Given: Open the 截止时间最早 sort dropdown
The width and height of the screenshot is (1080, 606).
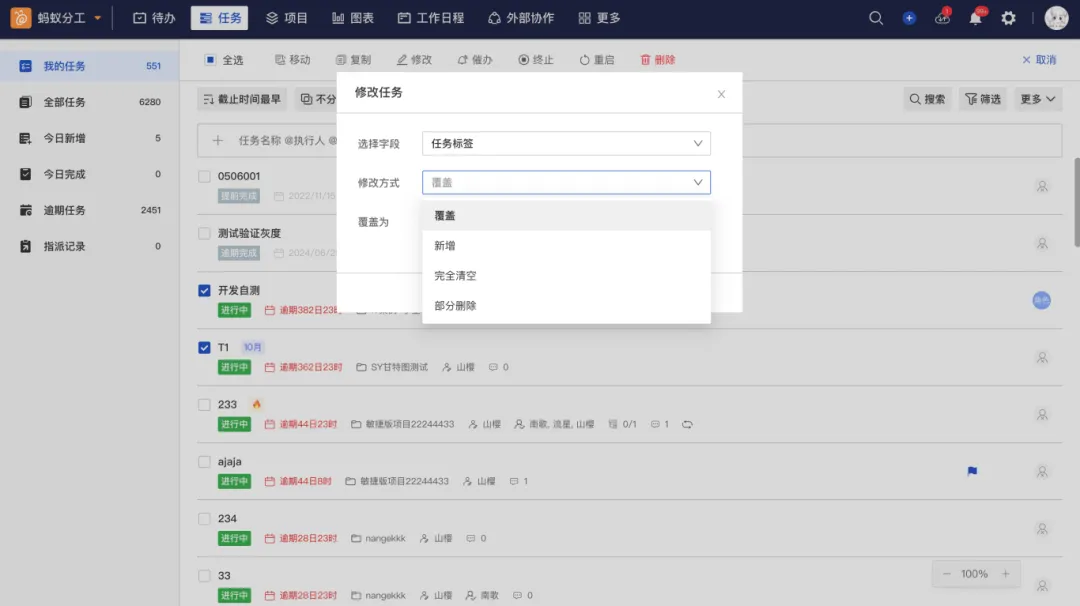Looking at the screenshot, I should click(242, 99).
